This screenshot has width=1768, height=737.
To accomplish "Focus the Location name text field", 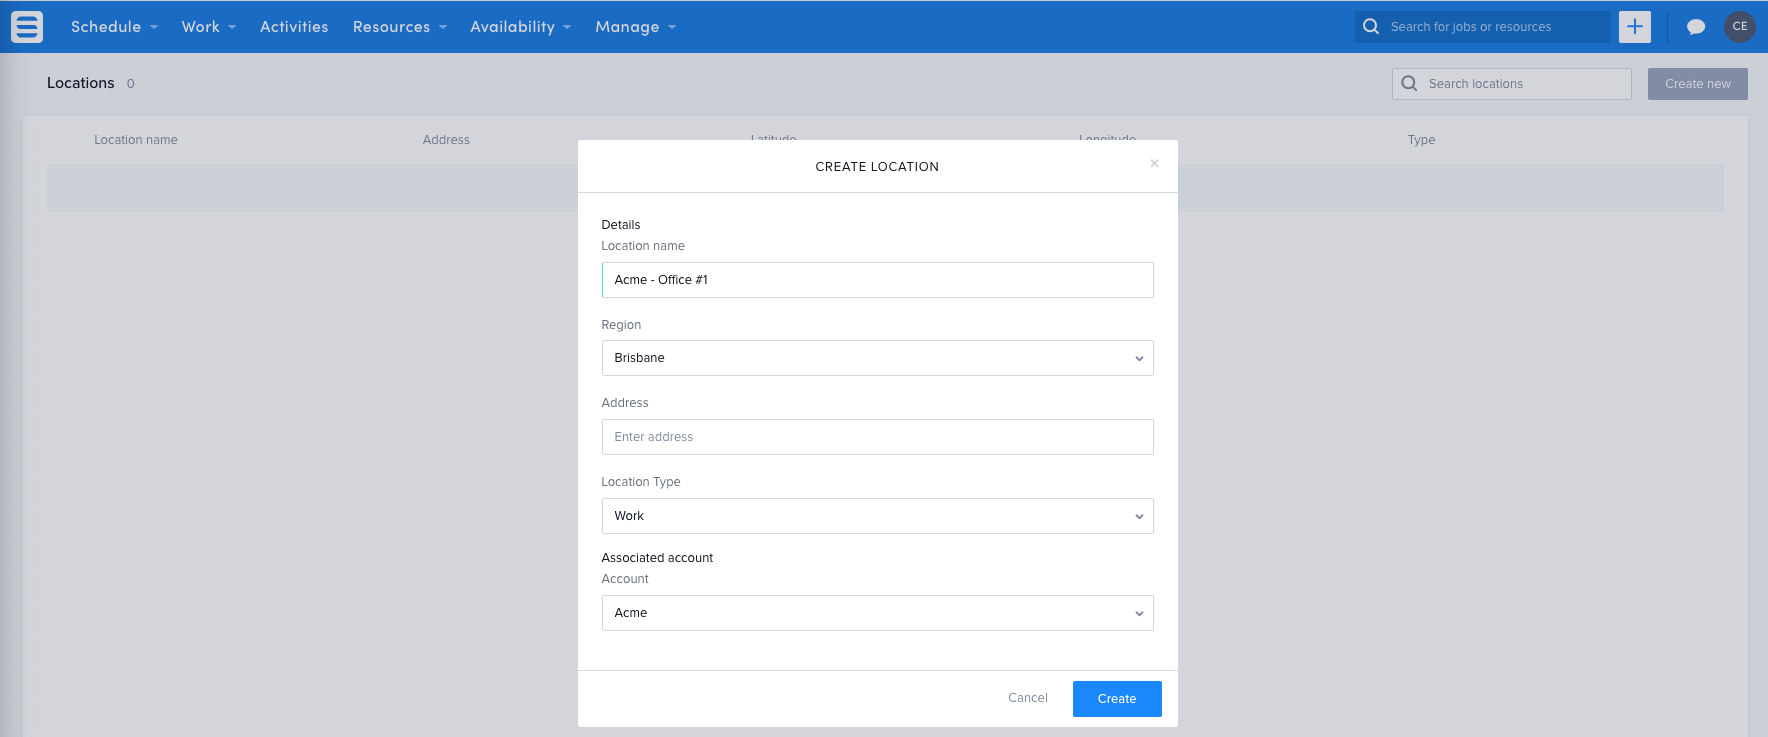I will pos(876,280).
